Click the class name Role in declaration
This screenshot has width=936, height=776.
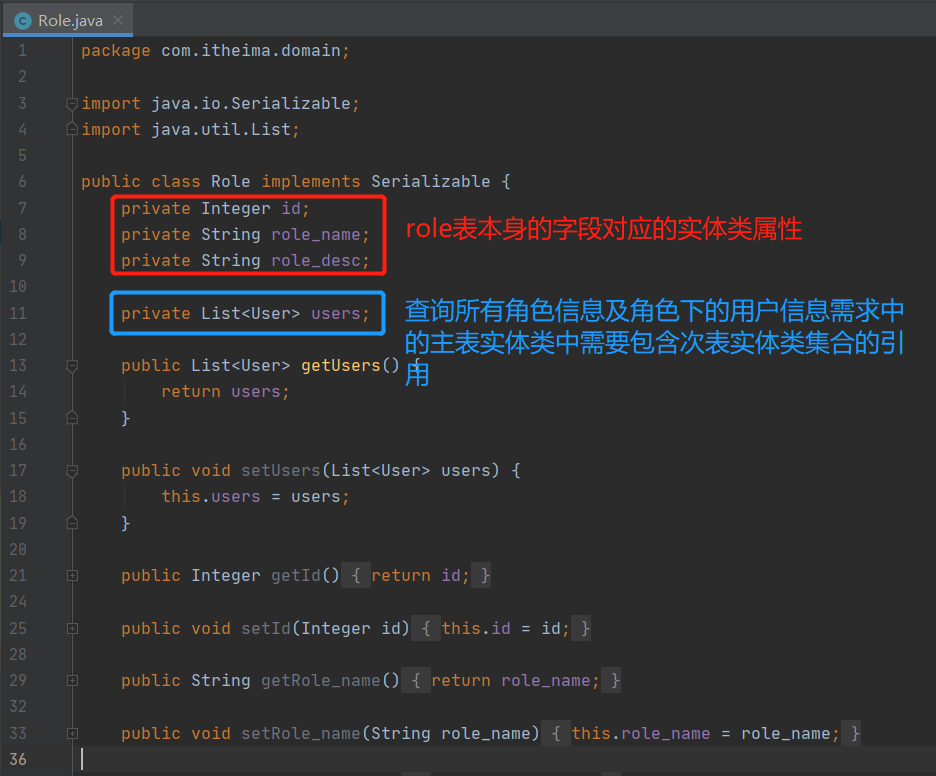pos(230,181)
